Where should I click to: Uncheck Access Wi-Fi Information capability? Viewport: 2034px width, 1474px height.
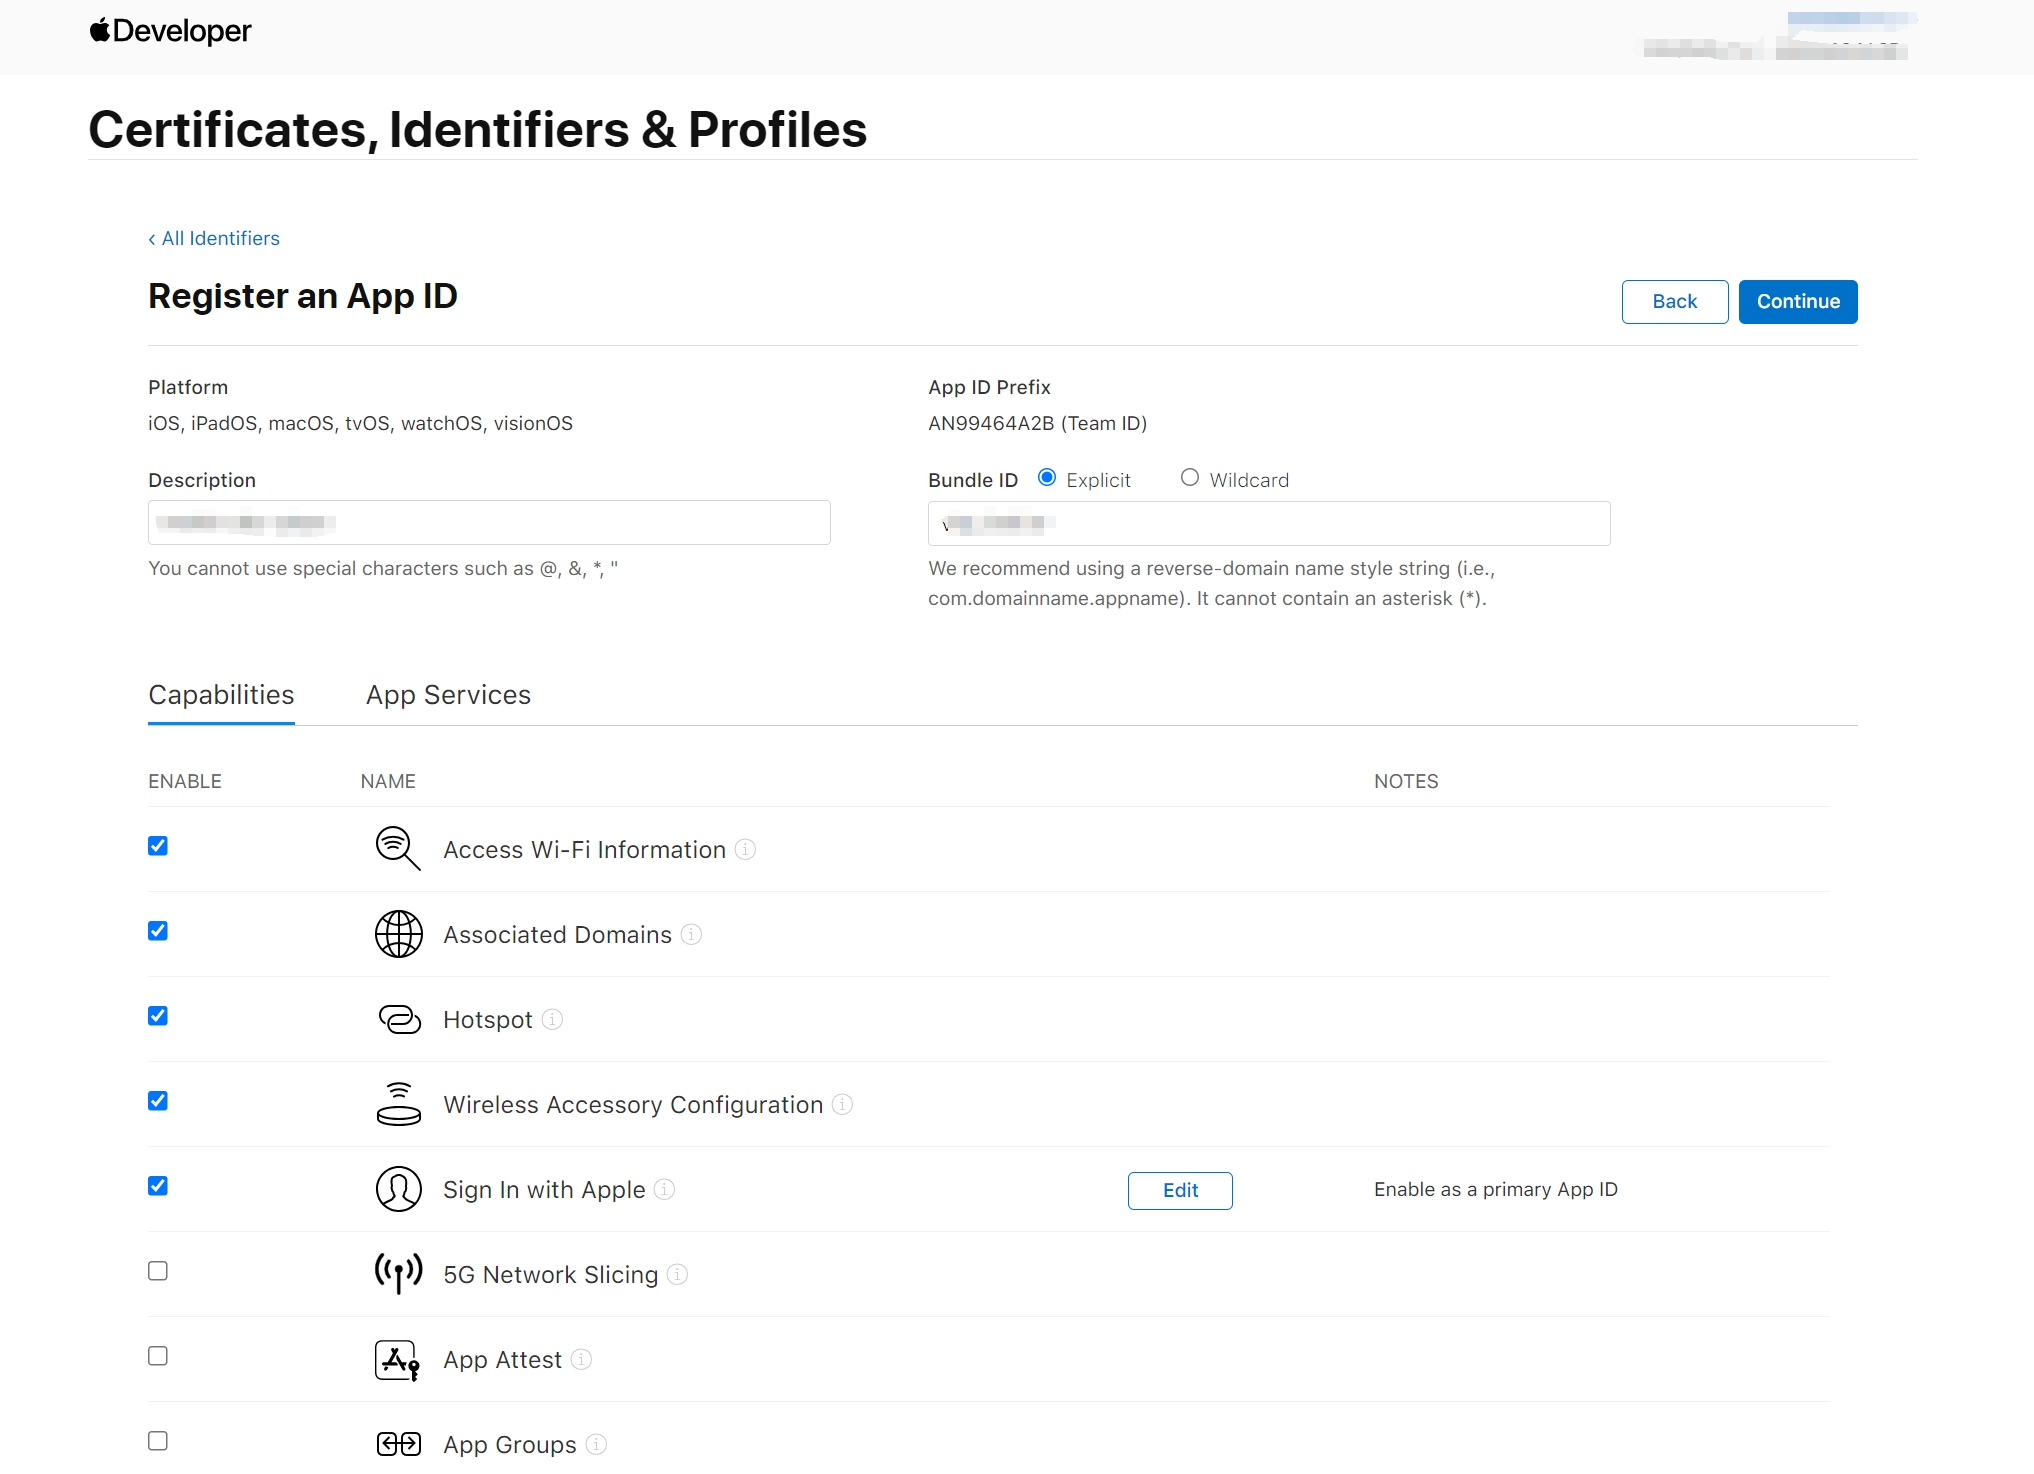tap(158, 846)
